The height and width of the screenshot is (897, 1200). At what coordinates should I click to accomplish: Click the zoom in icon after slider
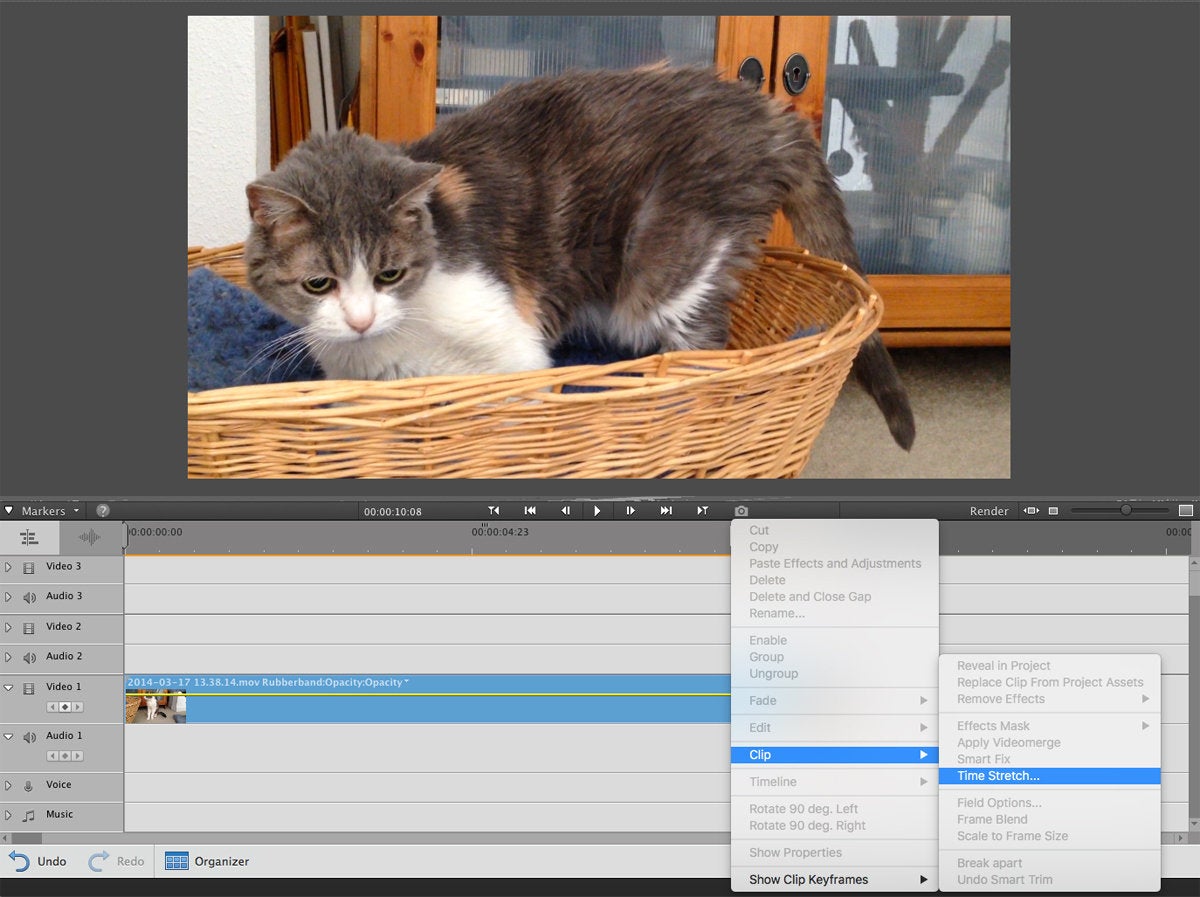point(1185,511)
